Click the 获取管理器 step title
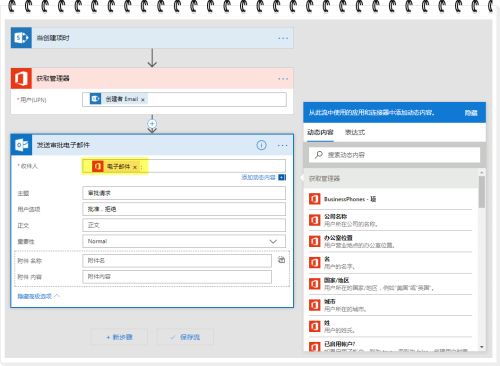Viewport: 500px width, 366px height. click(x=53, y=79)
